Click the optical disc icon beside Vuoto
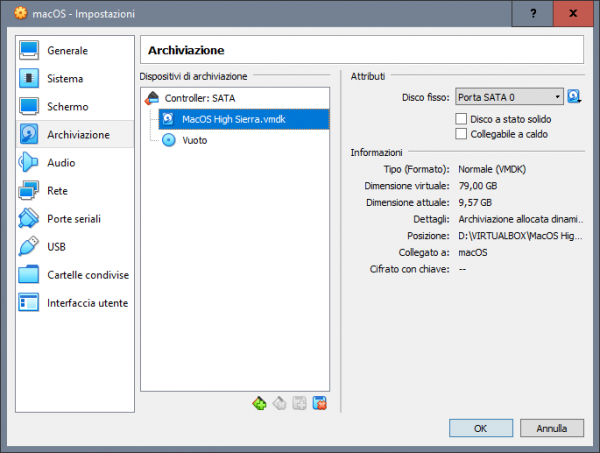Viewport: 600px width, 453px height. (x=169, y=140)
